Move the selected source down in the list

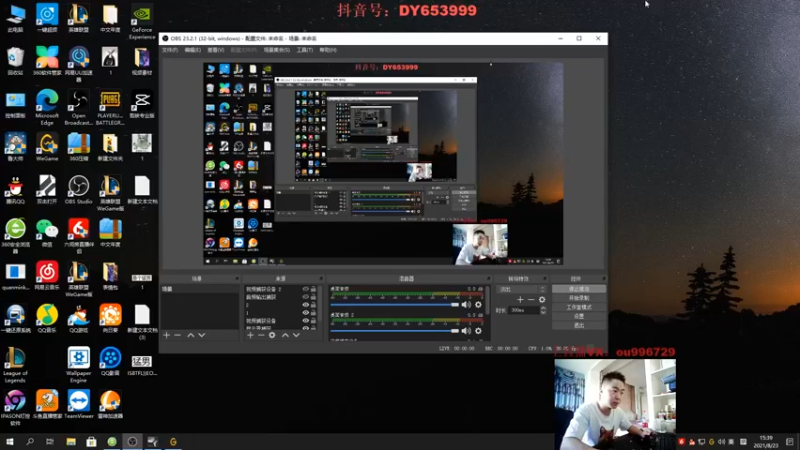[x=296, y=335]
